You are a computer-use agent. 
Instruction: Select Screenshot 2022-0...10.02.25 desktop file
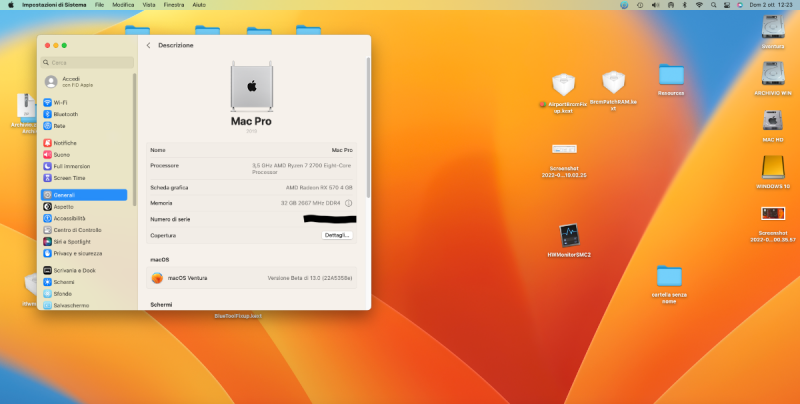[564, 149]
